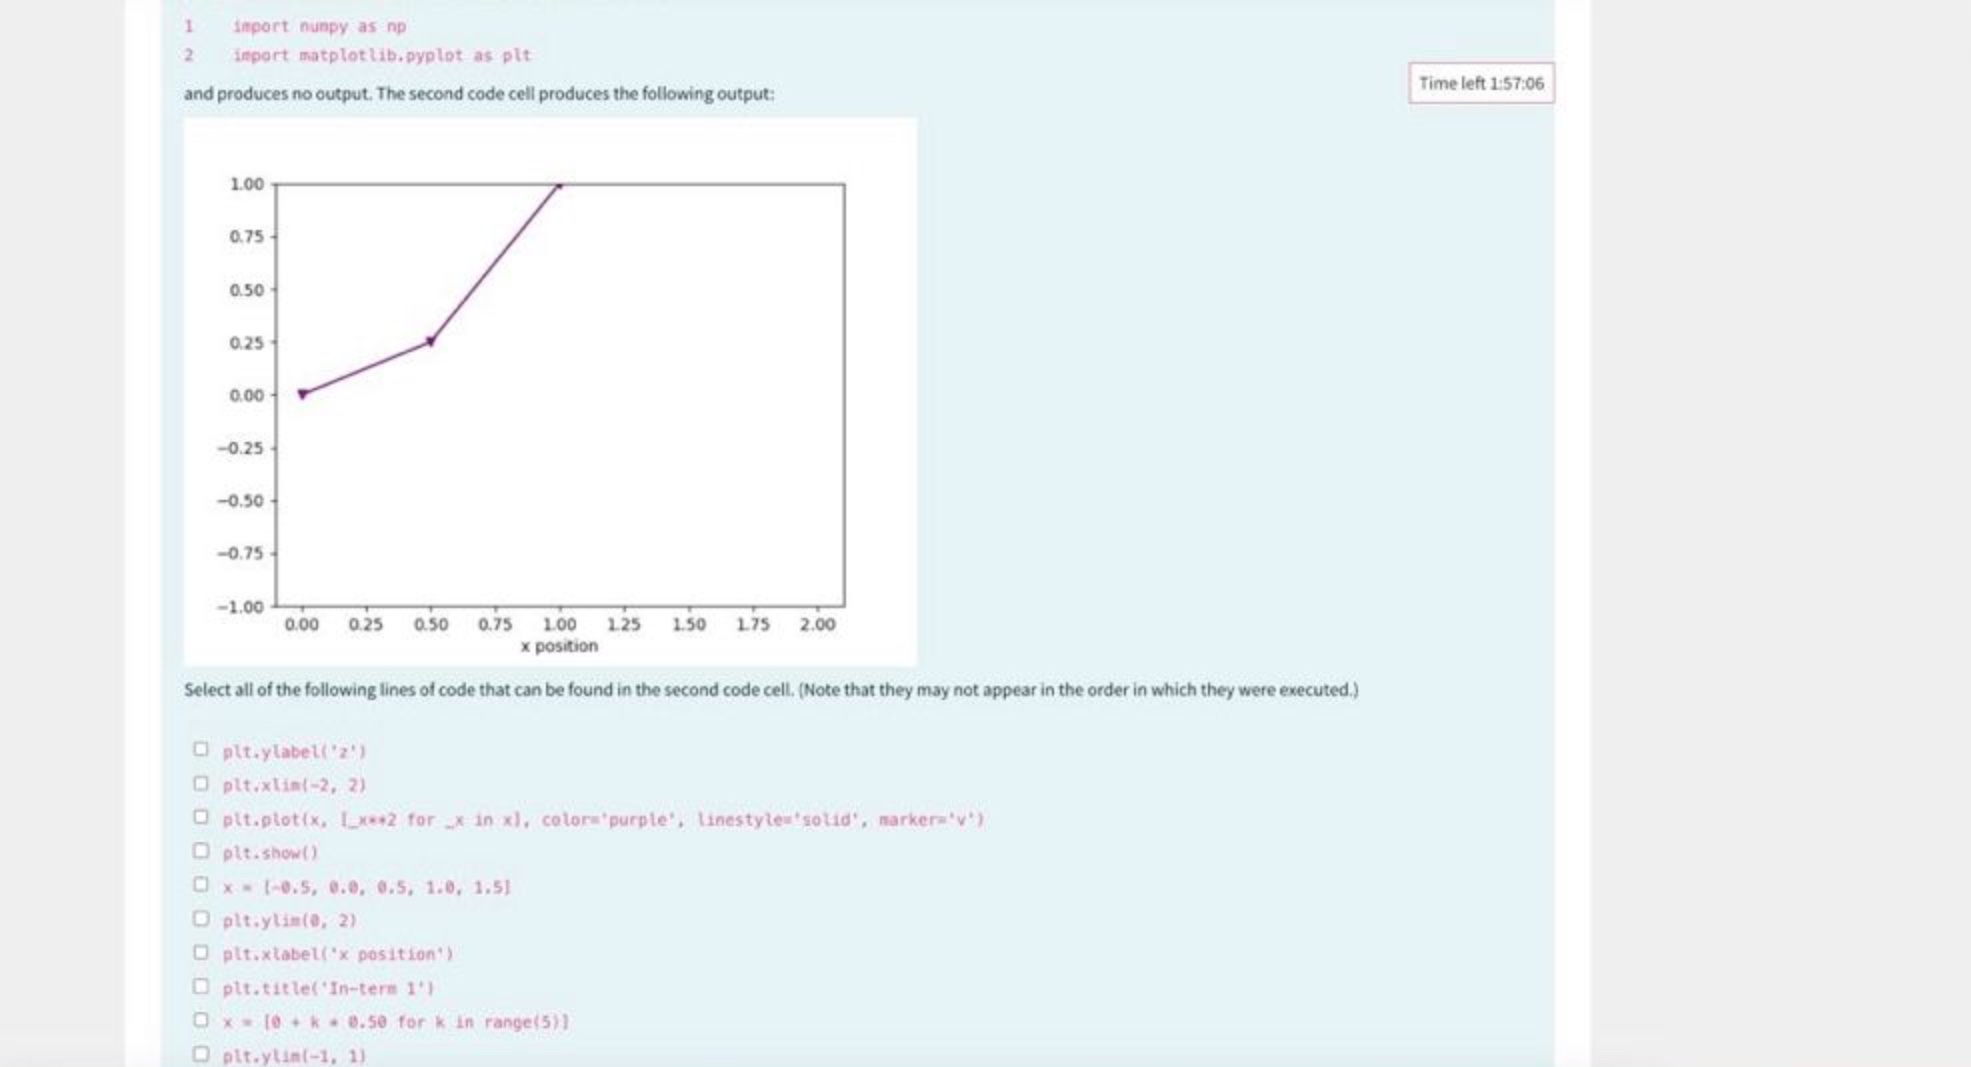This screenshot has height=1067, width=1971.
Task: Tick the x = [-0.5, 0.0, 0.5, 1.0, 1.5] checkbox
Action: coord(201,885)
